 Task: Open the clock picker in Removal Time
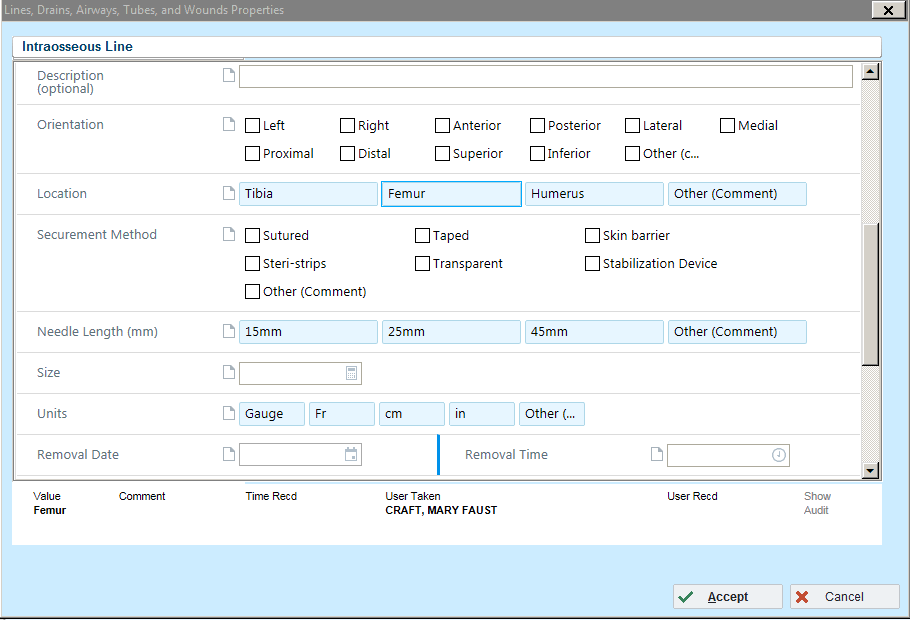tap(779, 455)
